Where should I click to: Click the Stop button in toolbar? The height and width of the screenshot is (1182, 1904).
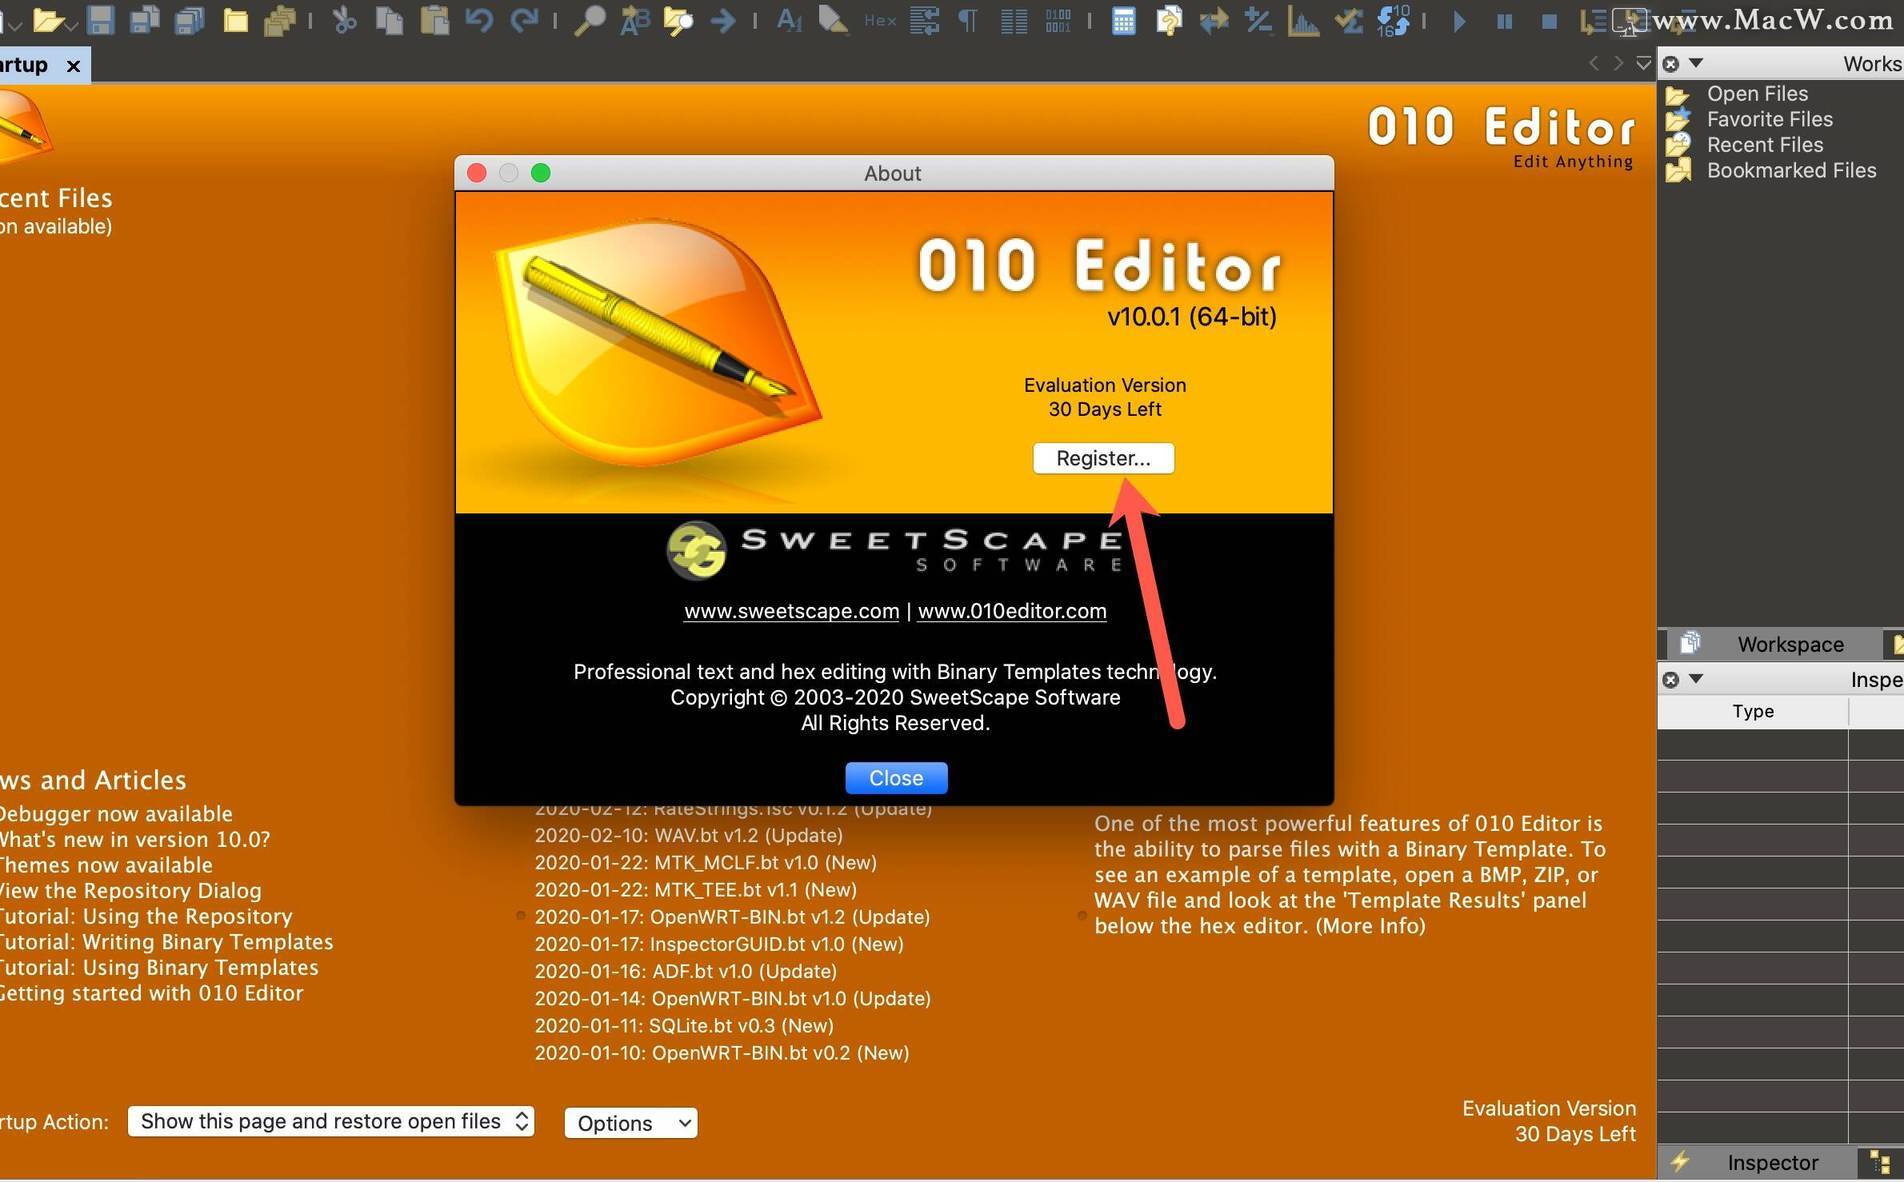tap(1549, 21)
